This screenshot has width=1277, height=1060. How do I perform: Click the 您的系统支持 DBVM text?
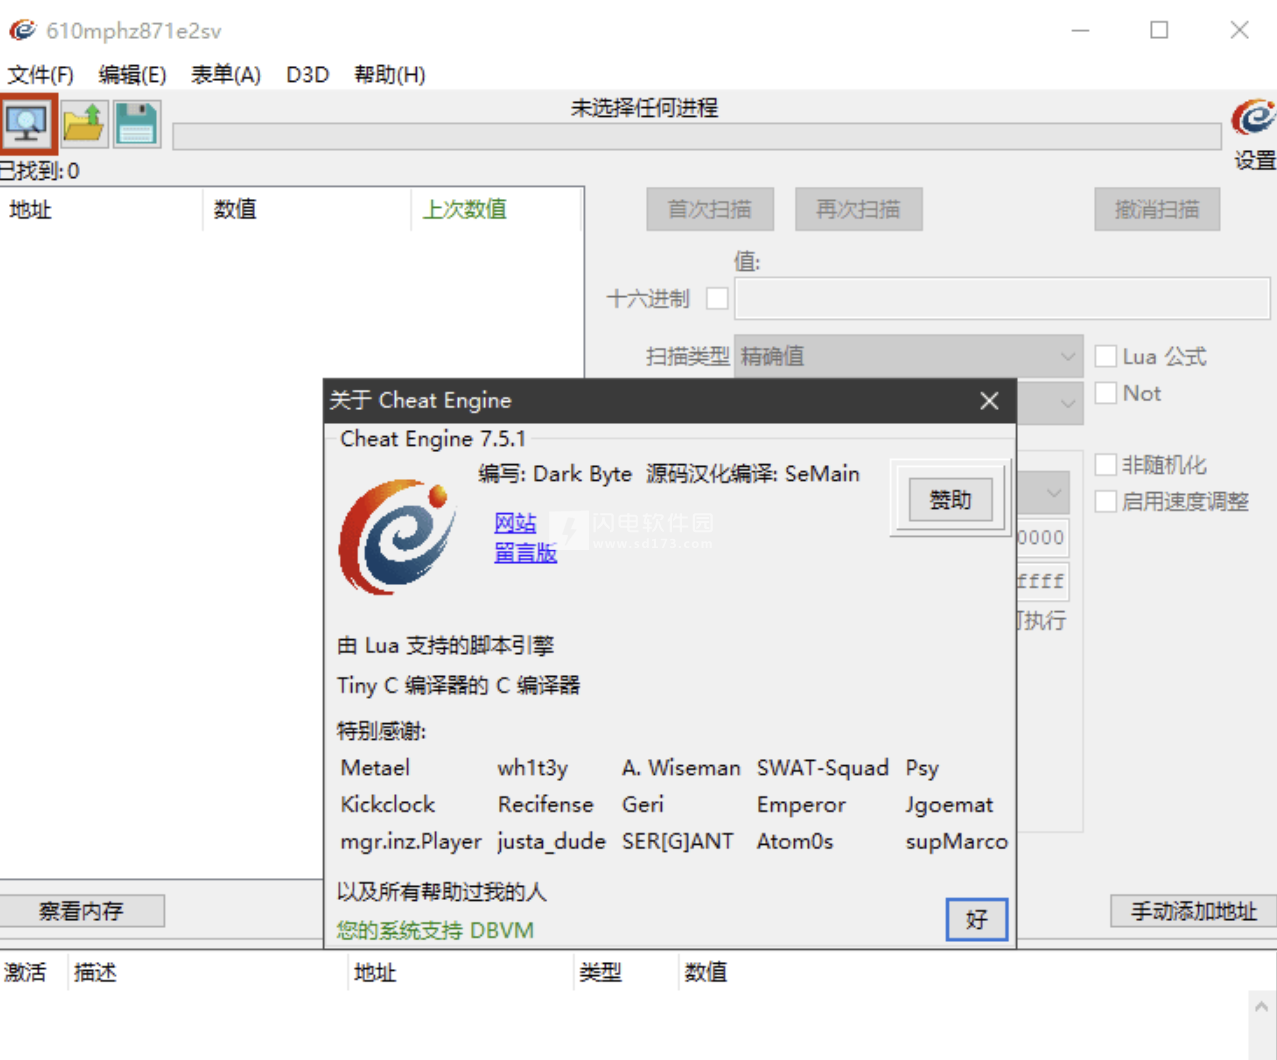tap(435, 930)
